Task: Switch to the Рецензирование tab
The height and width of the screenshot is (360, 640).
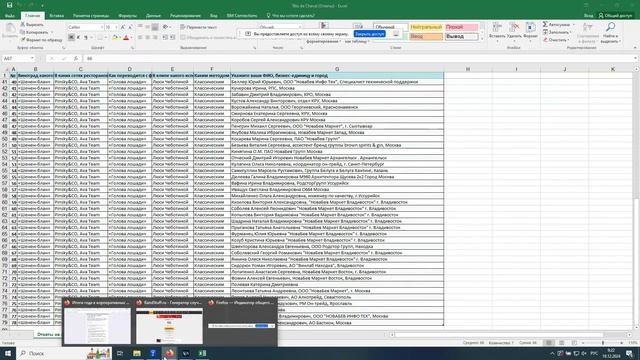Action: point(185,16)
